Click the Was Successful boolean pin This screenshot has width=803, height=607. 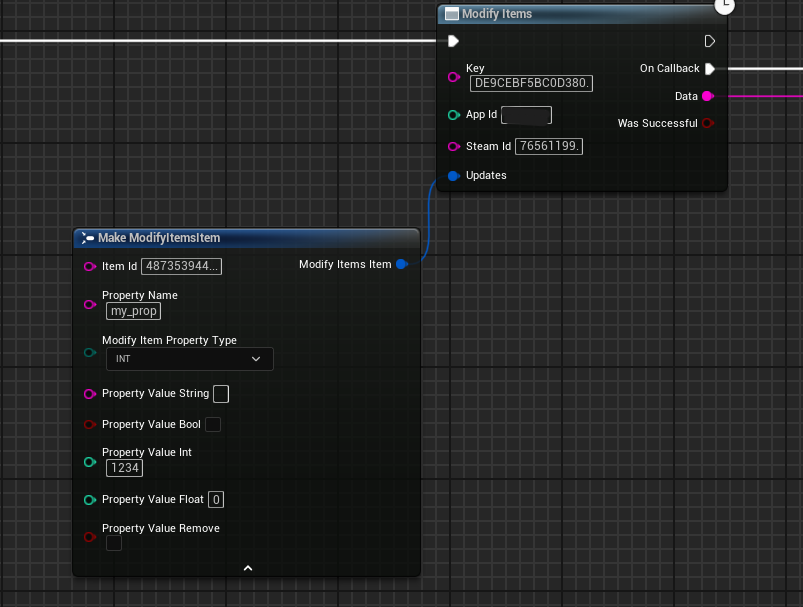point(707,123)
